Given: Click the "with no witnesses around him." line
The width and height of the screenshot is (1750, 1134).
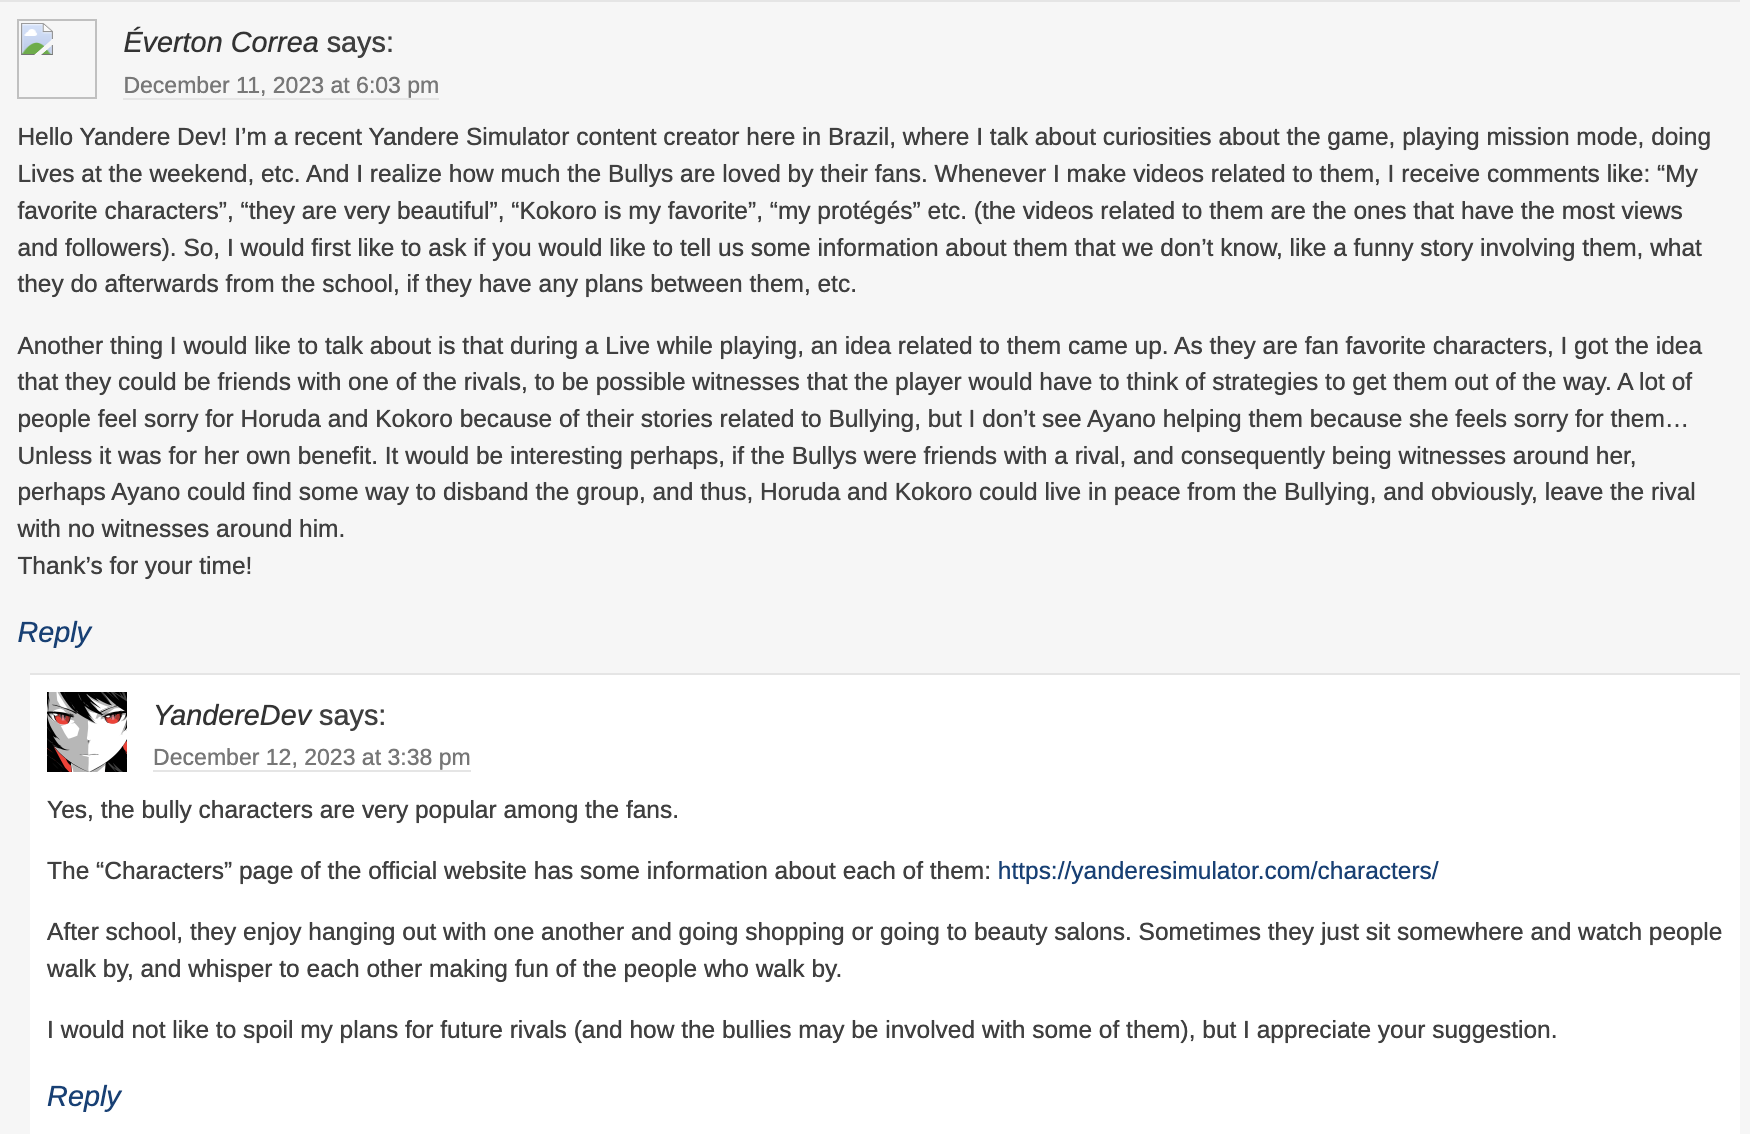Looking at the screenshot, I should click(181, 529).
